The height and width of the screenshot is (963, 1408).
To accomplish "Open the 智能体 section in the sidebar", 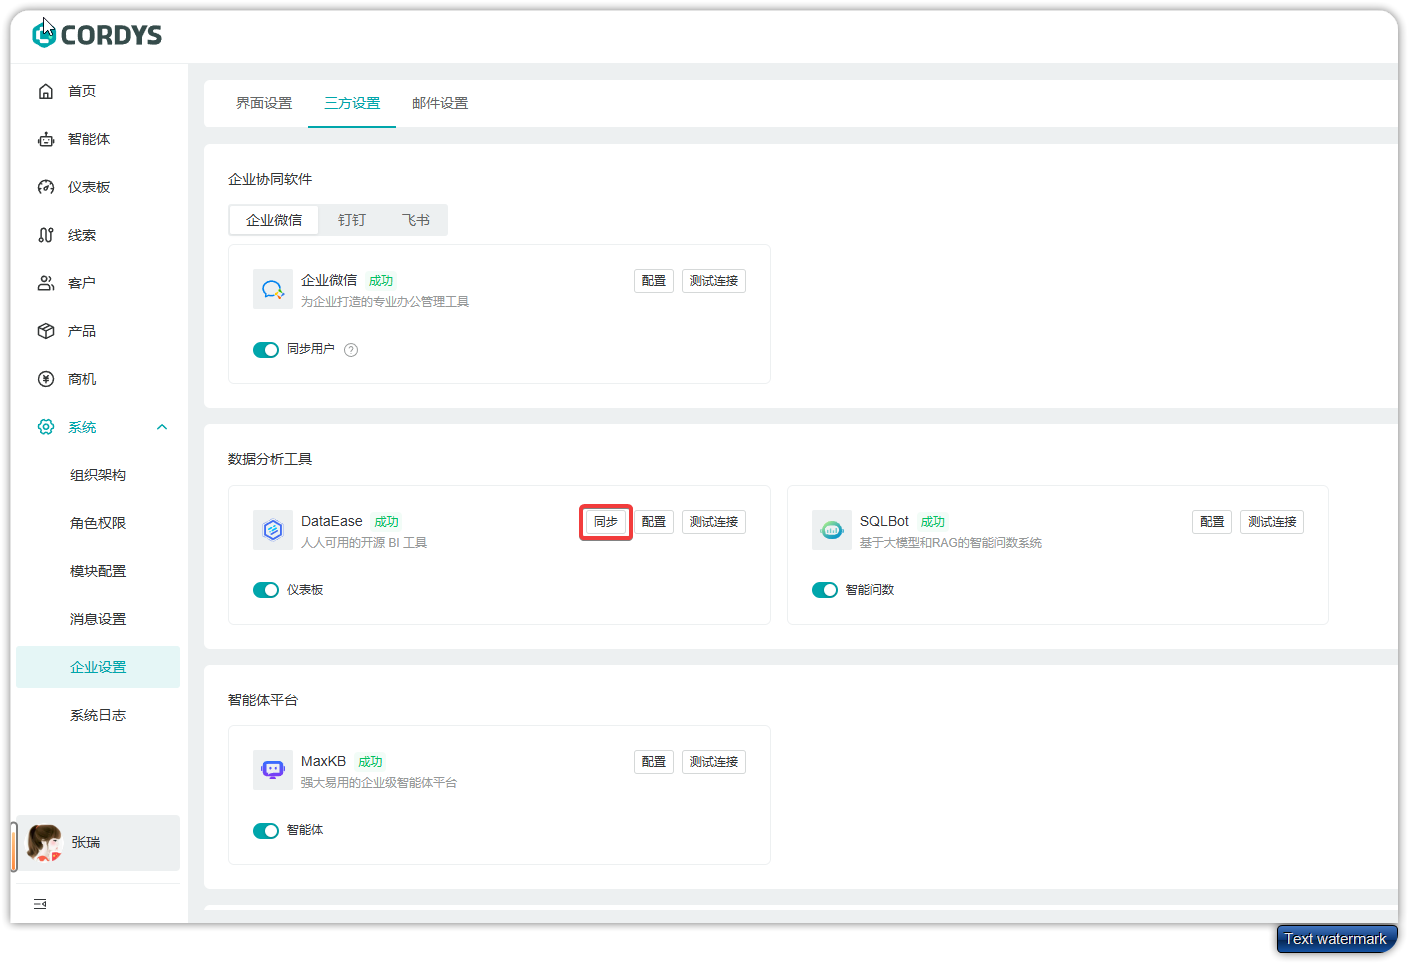I will pyautogui.click(x=46, y=138).
